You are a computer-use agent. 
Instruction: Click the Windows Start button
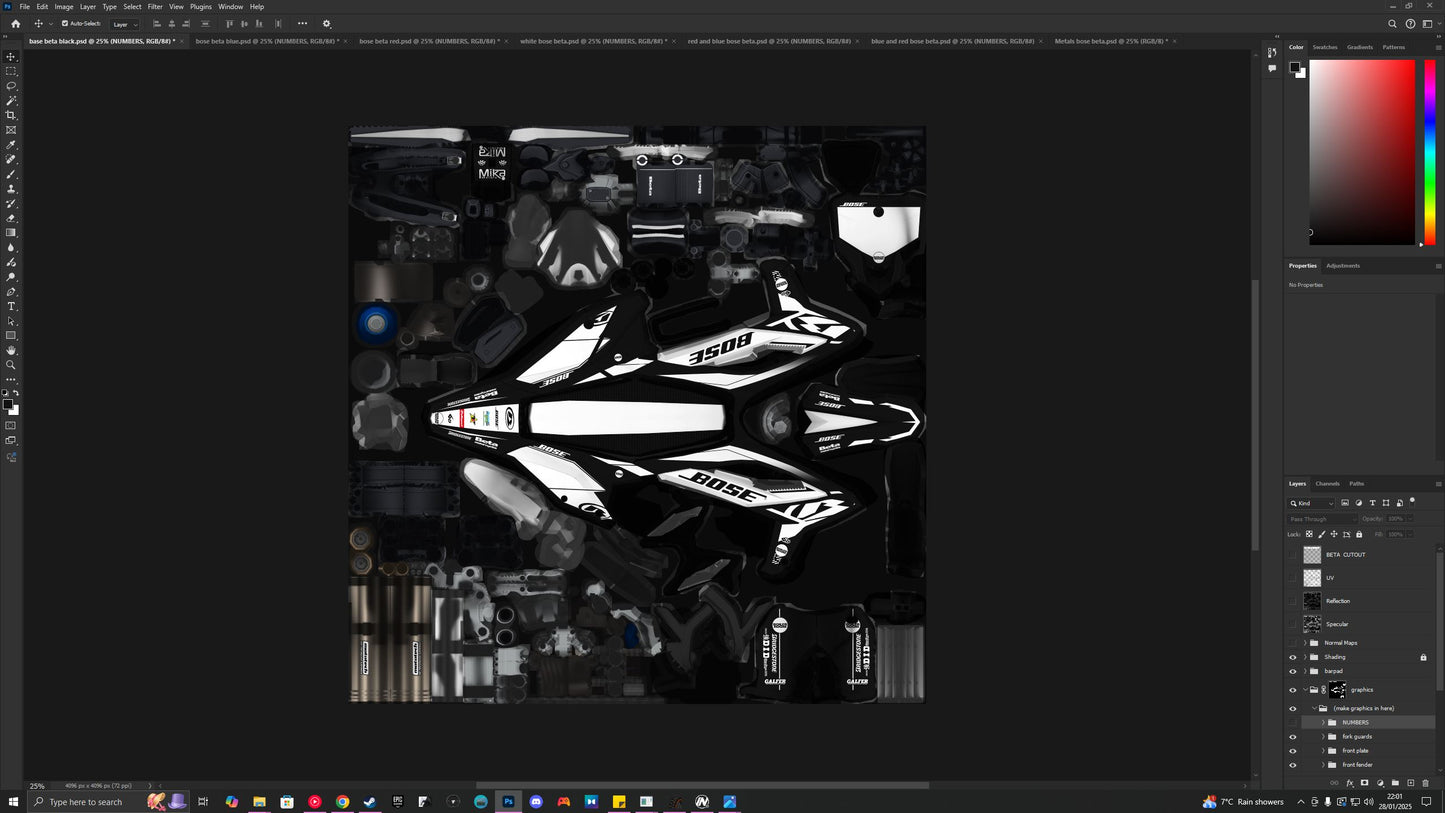pos(14,802)
